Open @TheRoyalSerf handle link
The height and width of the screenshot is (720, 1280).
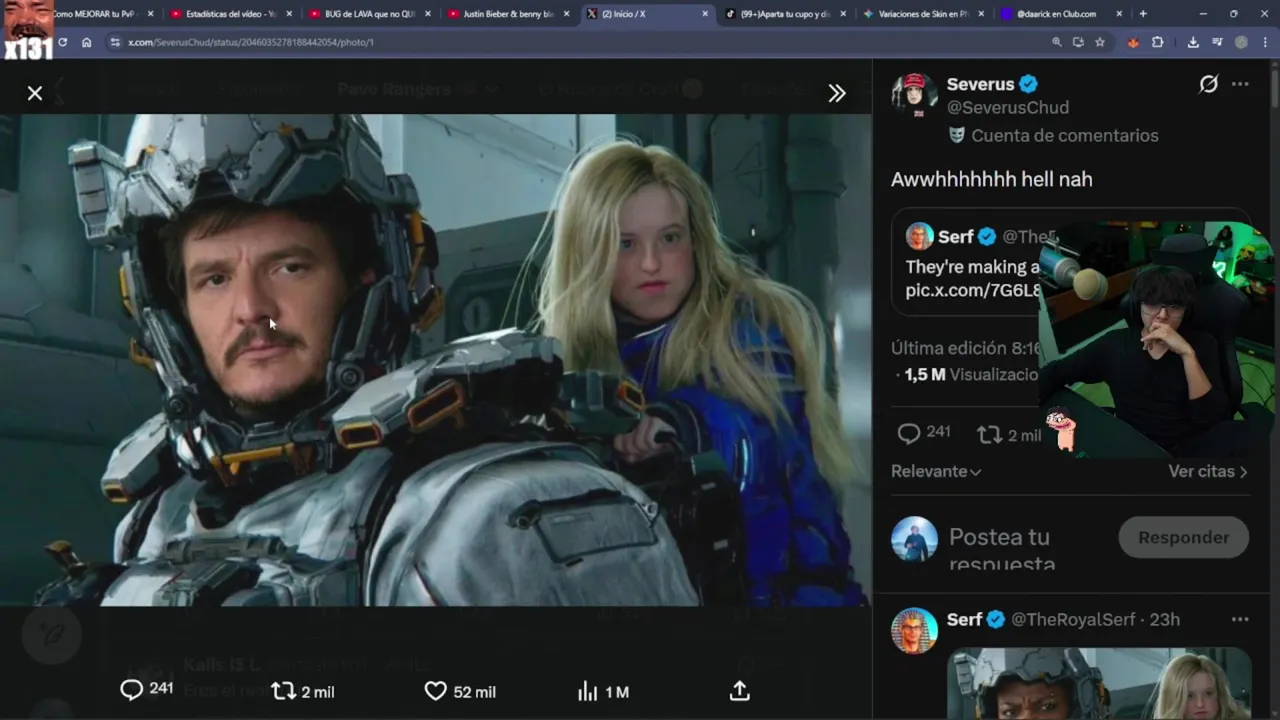coord(1073,619)
